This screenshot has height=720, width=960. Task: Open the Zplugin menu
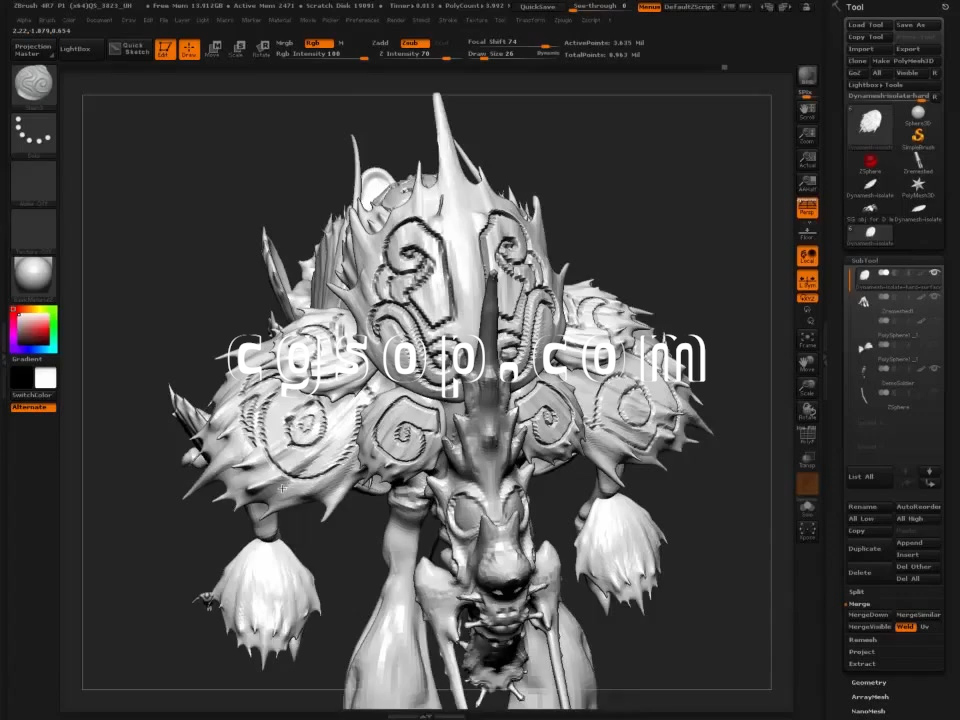coord(563,20)
